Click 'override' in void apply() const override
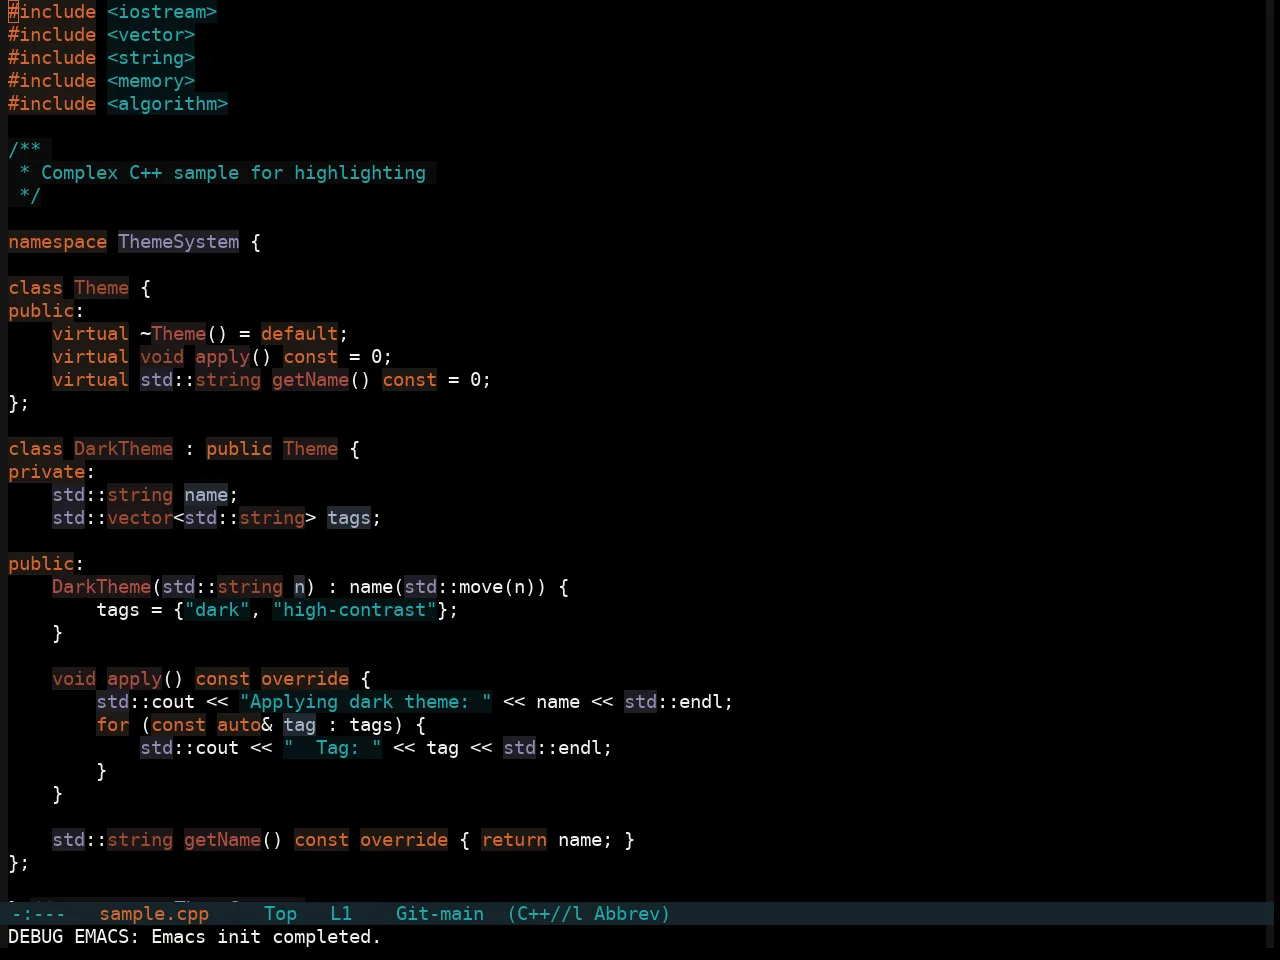The width and height of the screenshot is (1280, 960). (305, 679)
